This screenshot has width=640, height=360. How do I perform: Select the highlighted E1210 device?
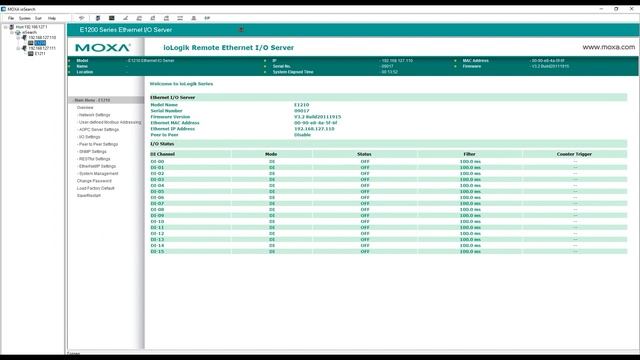[40, 43]
